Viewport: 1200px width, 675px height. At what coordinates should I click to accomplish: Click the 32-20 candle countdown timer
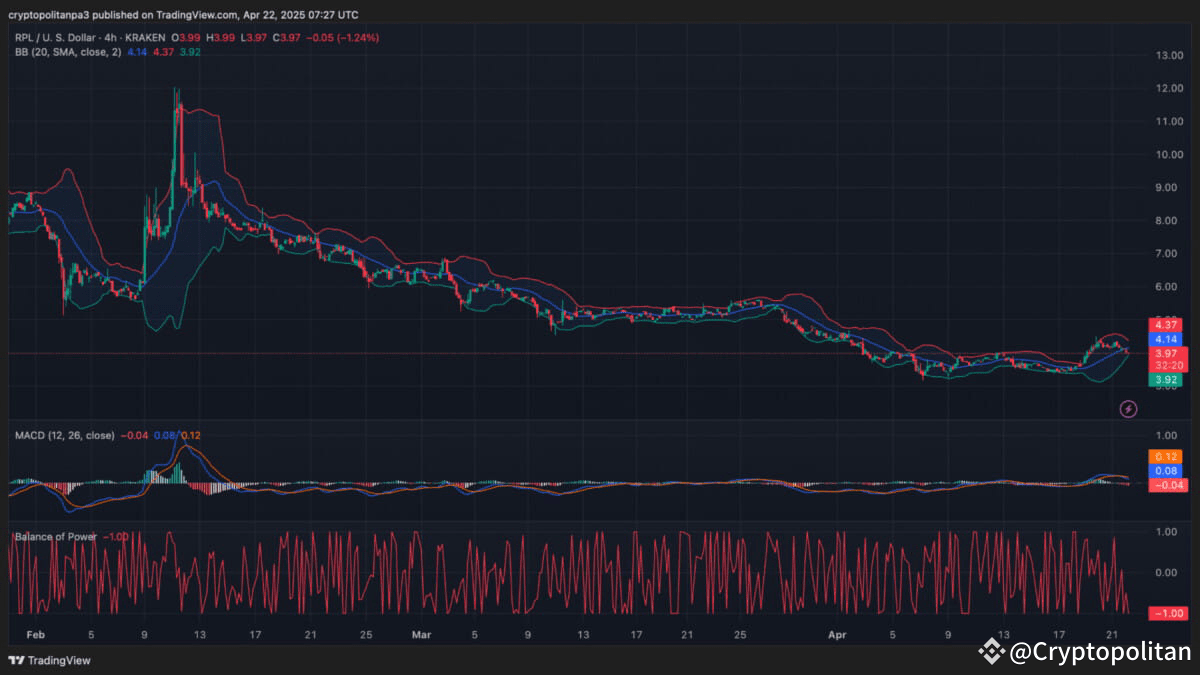pyautogui.click(x=1164, y=366)
